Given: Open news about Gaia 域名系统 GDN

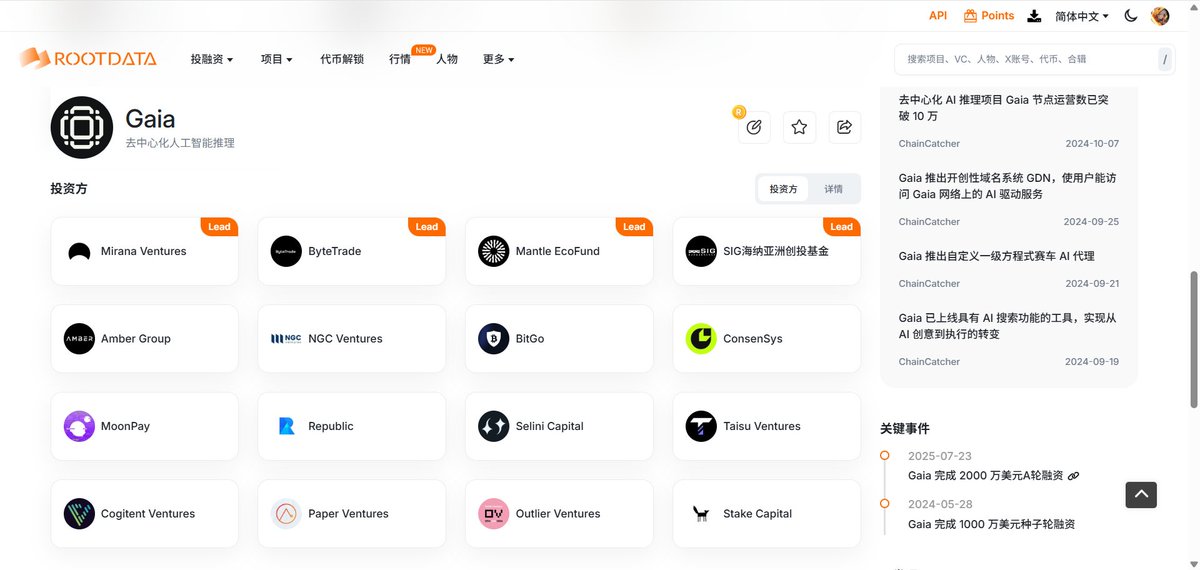Looking at the screenshot, I should [1007, 186].
